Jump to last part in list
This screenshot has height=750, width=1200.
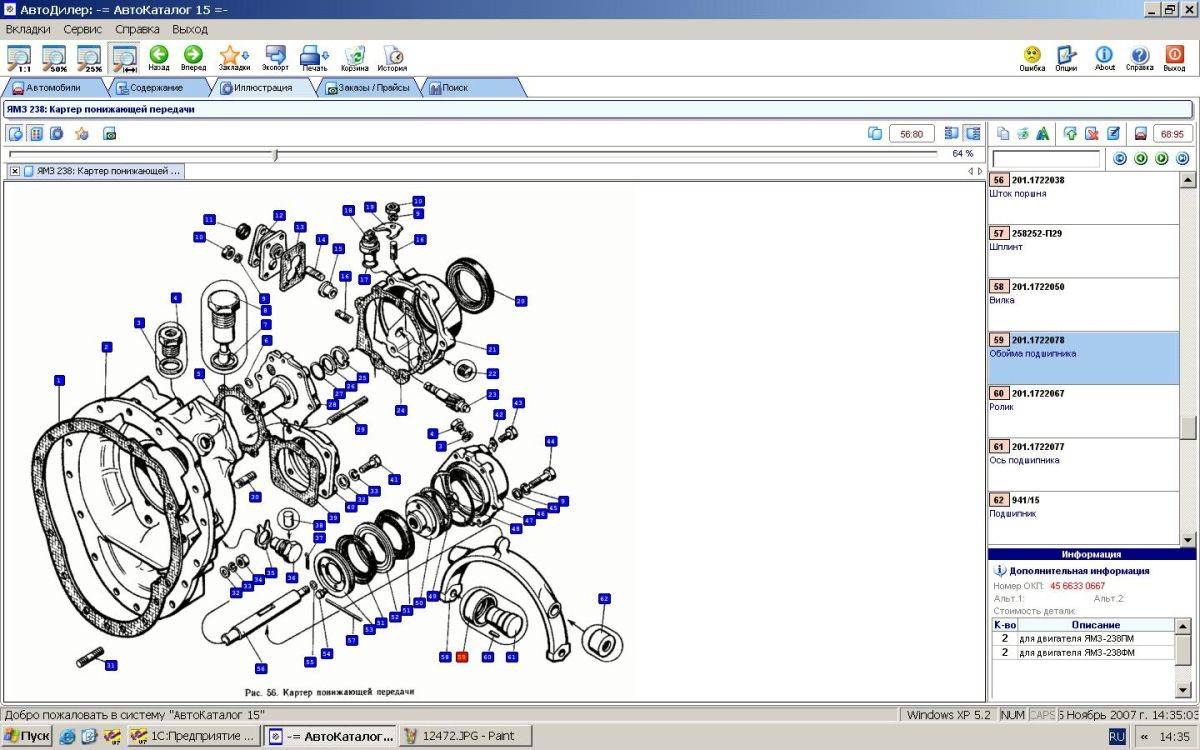1183,158
